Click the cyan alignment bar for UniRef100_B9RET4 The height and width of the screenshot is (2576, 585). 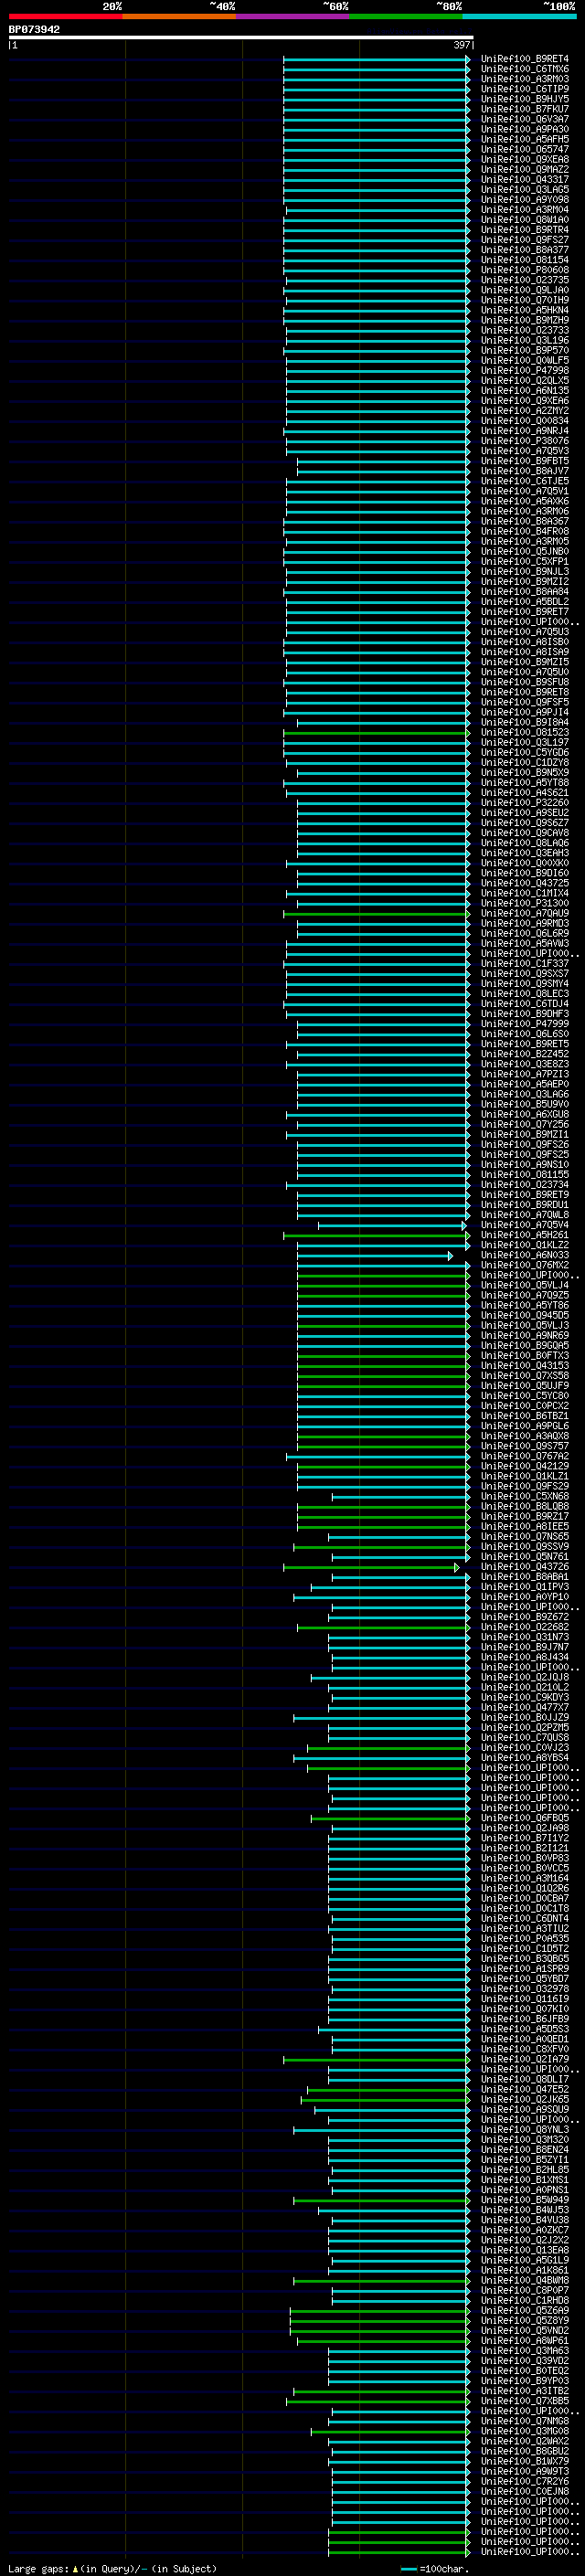pos(376,59)
